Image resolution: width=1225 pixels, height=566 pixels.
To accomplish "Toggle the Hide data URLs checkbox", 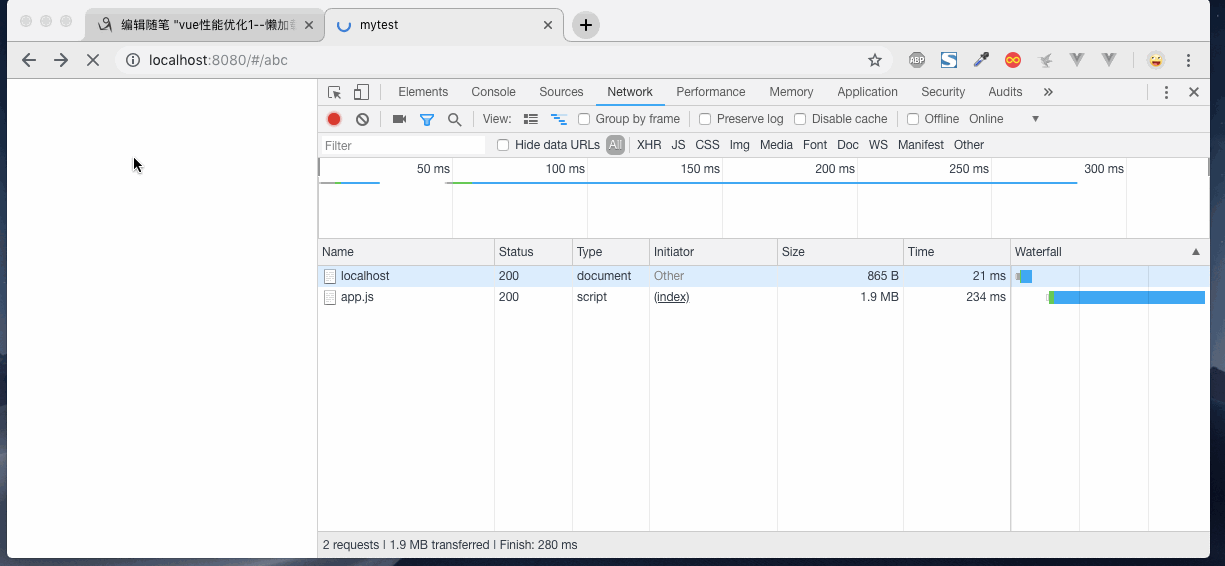I will coord(503,145).
